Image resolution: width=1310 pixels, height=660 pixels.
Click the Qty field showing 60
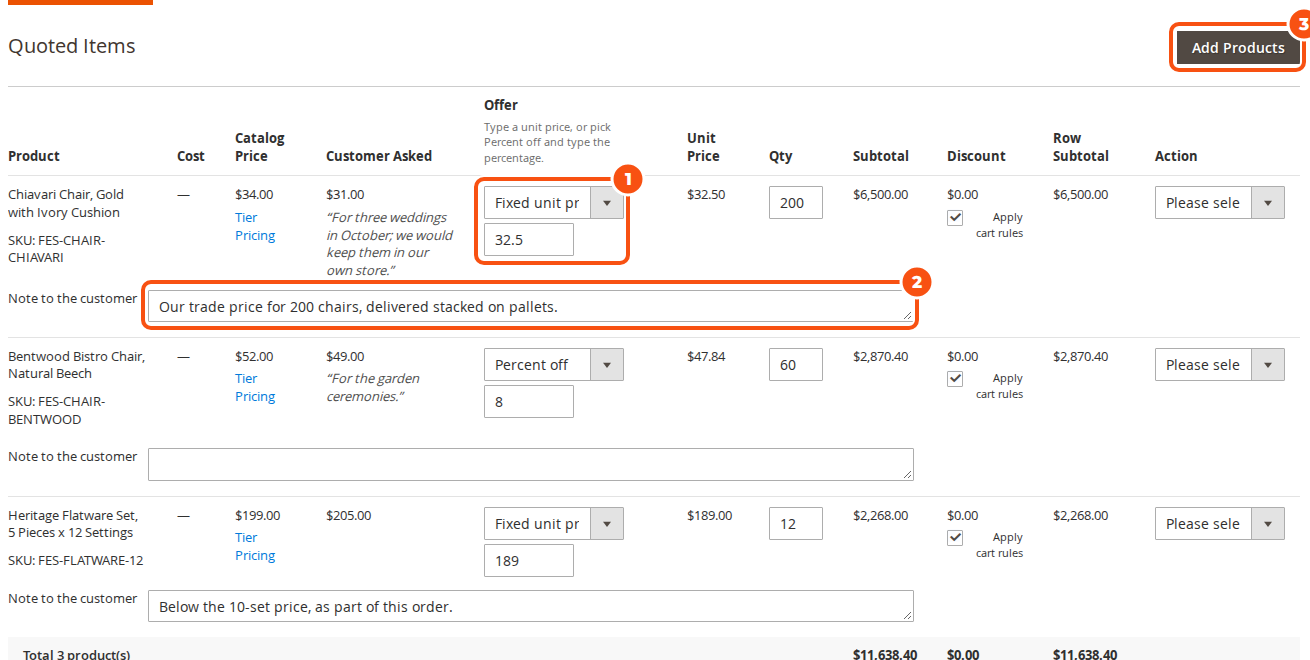tap(796, 365)
